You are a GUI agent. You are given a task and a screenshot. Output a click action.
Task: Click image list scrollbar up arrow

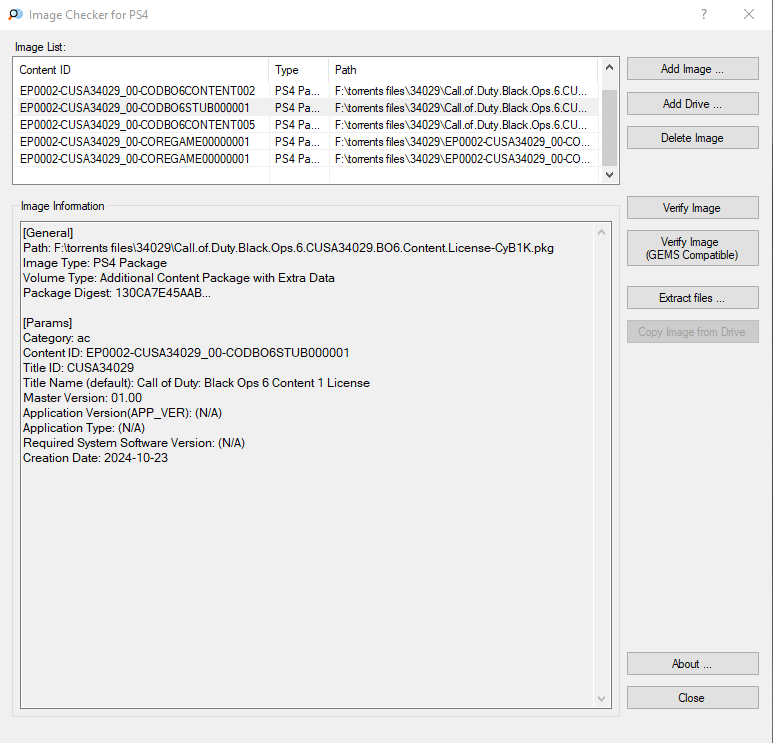609,68
